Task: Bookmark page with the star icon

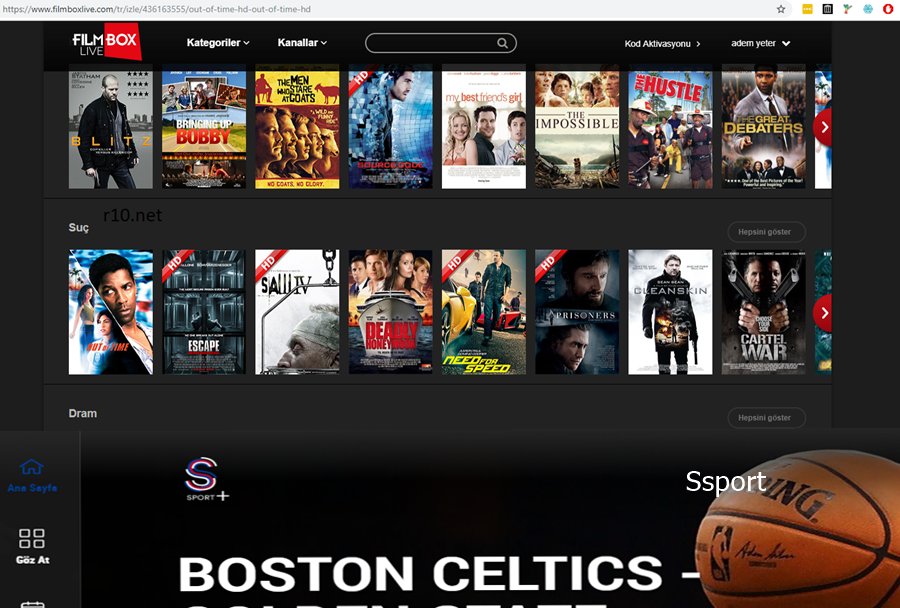Action: pos(781,9)
